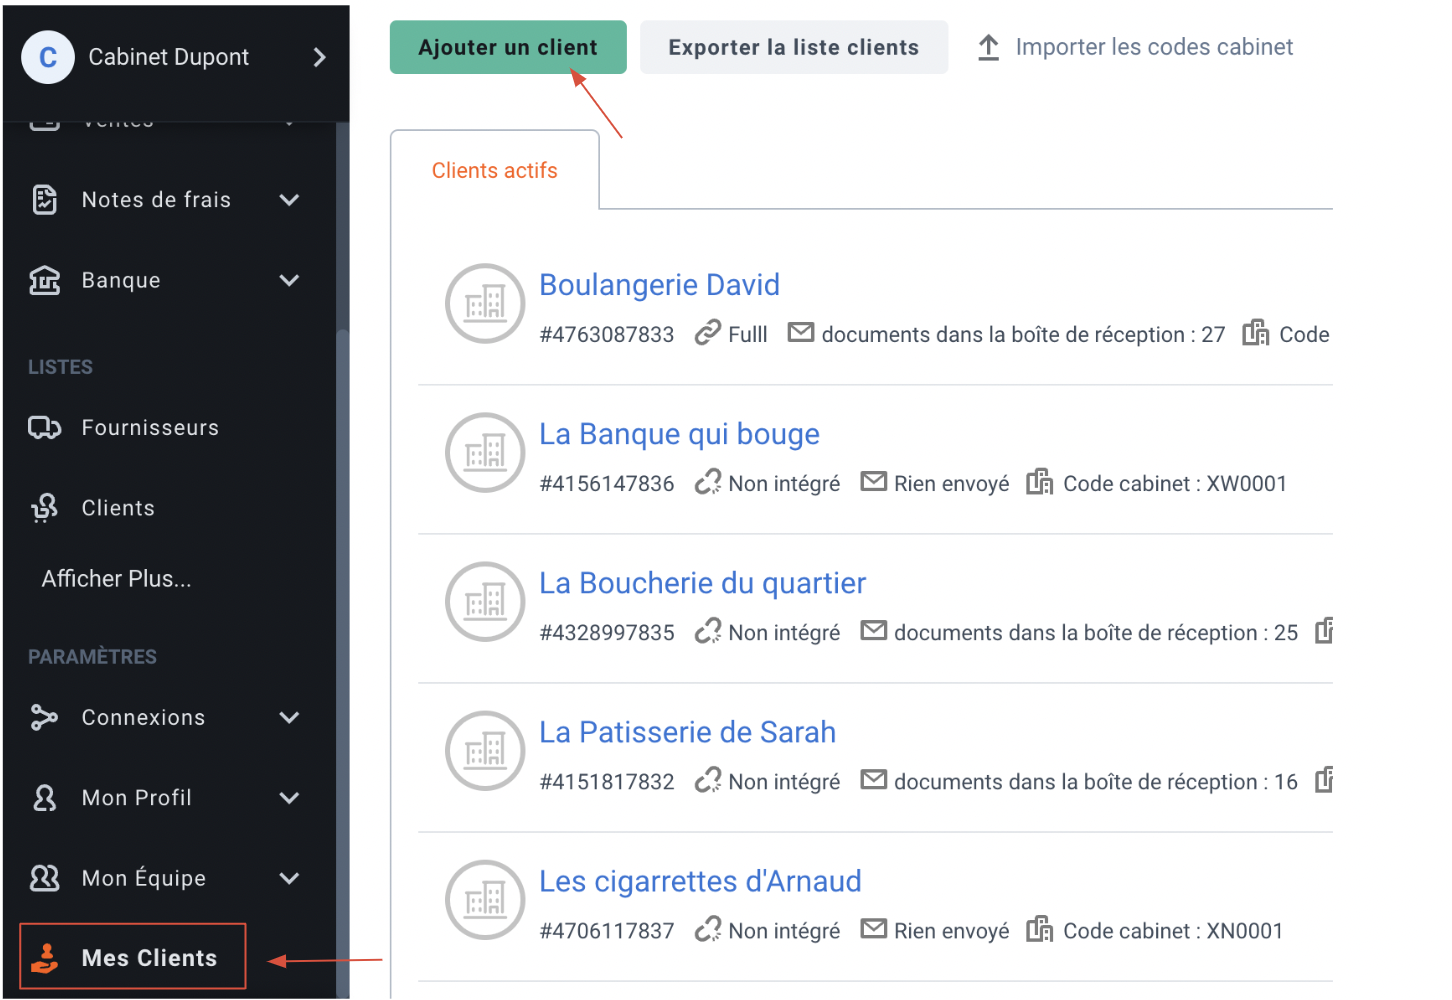Viewport: 1452px width, 1000px height.
Task: Click the Mon Profil person icon
Action: 45,798
